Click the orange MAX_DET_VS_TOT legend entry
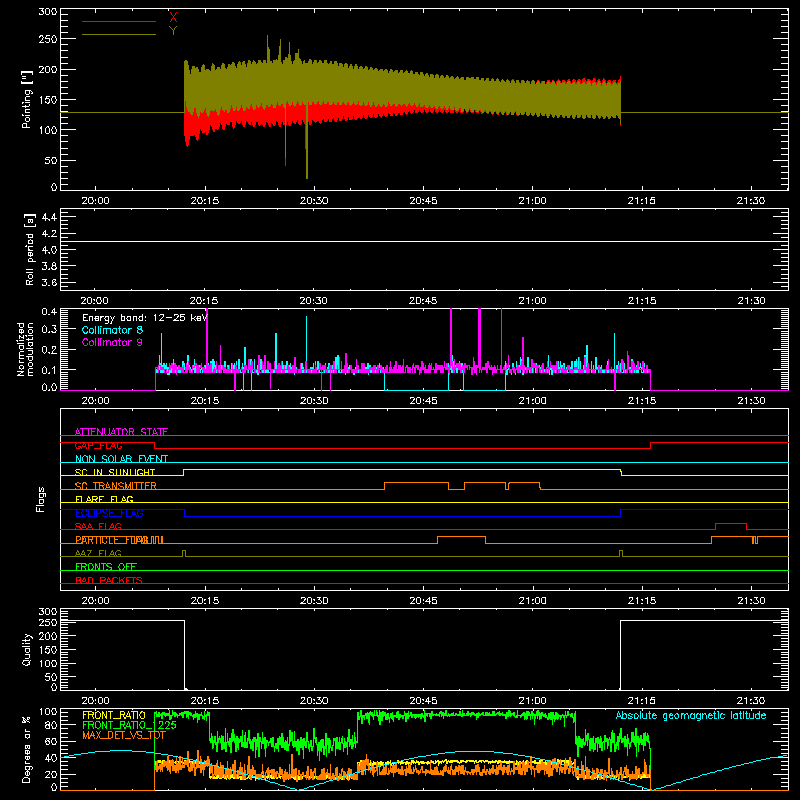This screenshot has height=800, width=800. click(x=124, y=735)
